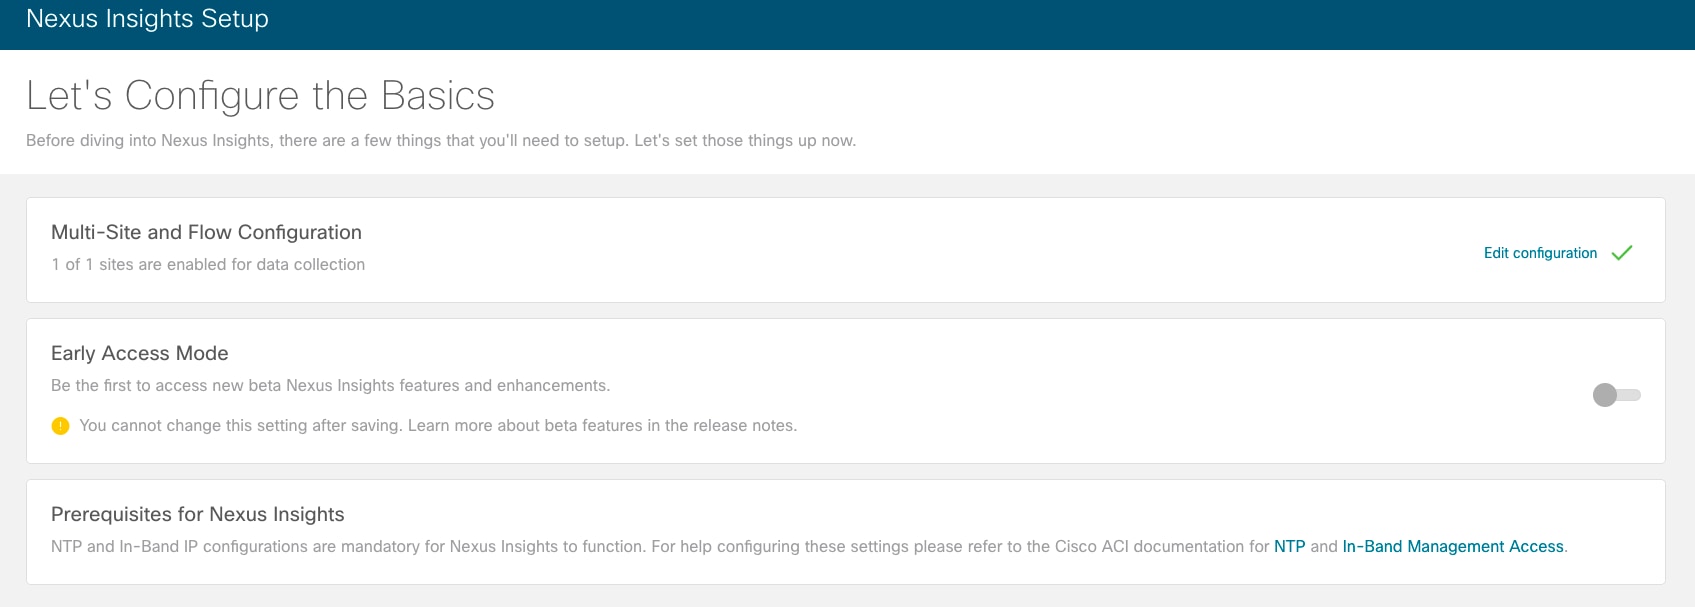Click the intro text below the main heading
1695x607 pixels.
[440, 141]
